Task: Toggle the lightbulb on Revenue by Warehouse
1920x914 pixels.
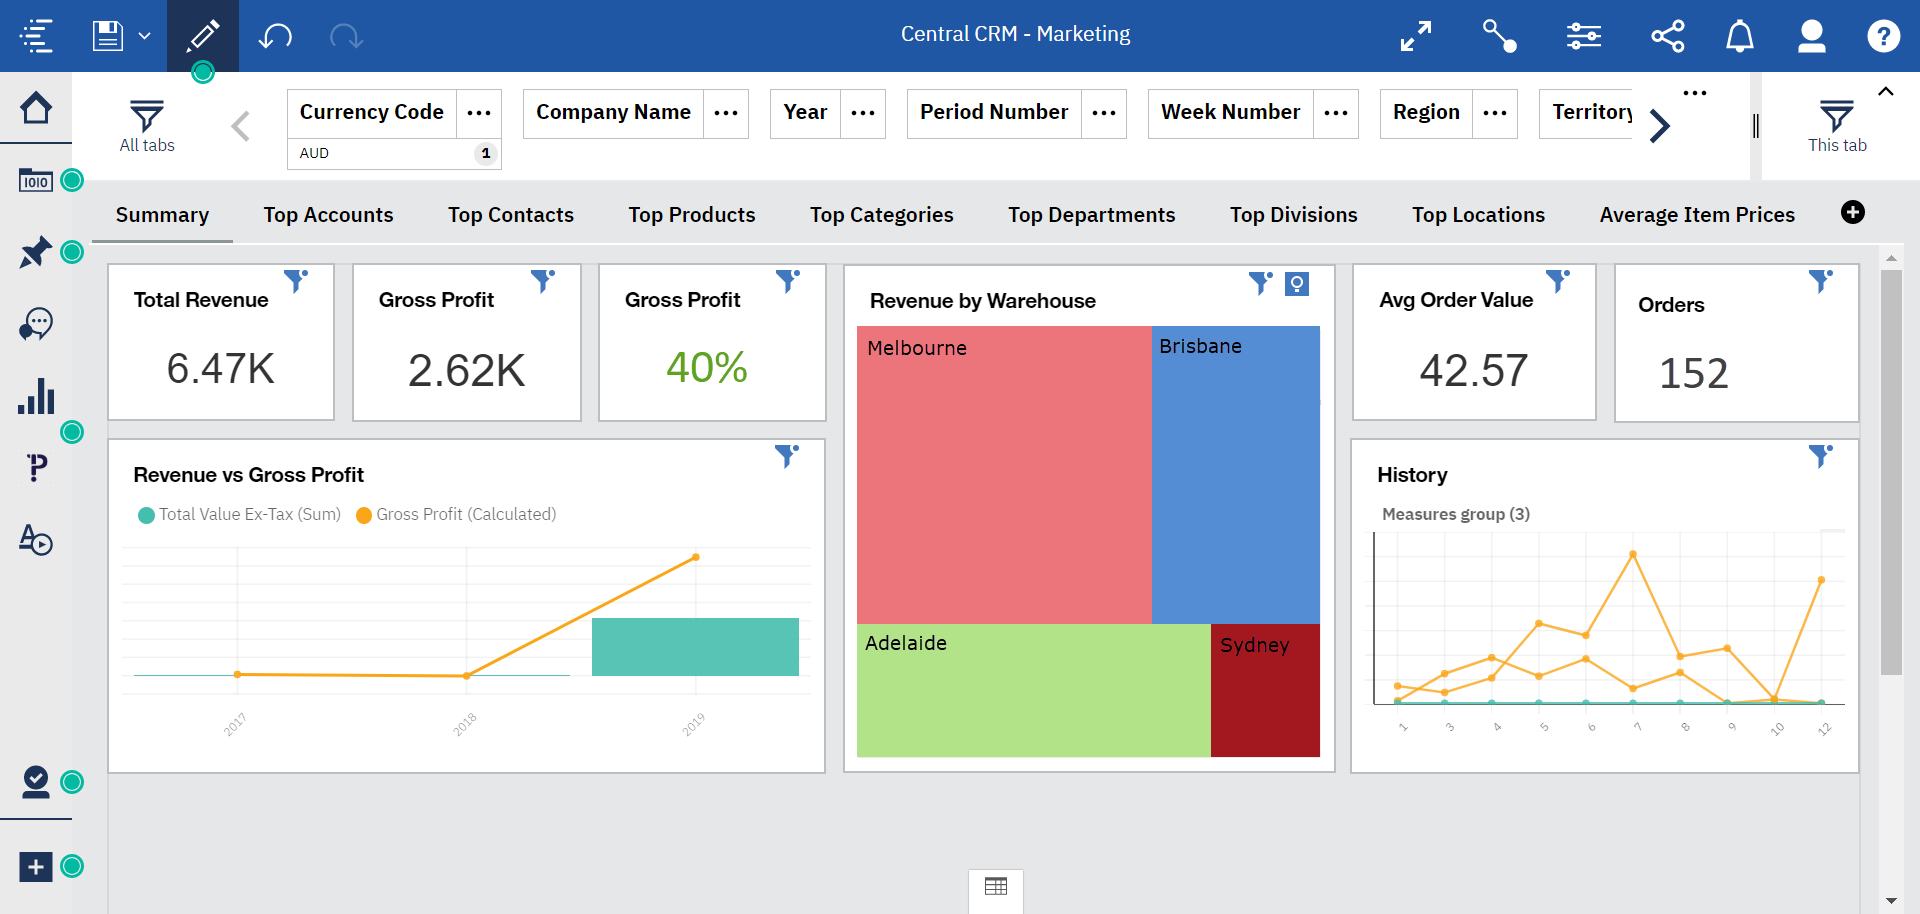Action: (1298, 285)
